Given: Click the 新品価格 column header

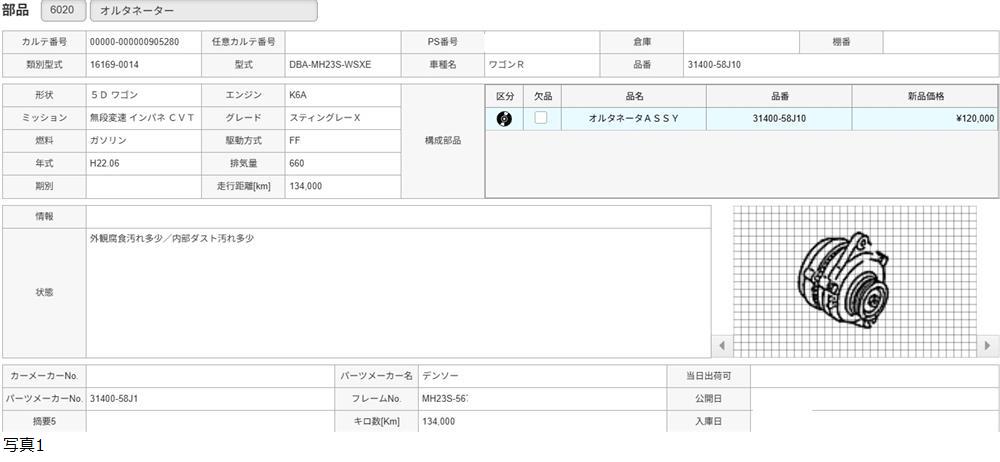Looking at the screenshot, I should (x=924, y=96).
